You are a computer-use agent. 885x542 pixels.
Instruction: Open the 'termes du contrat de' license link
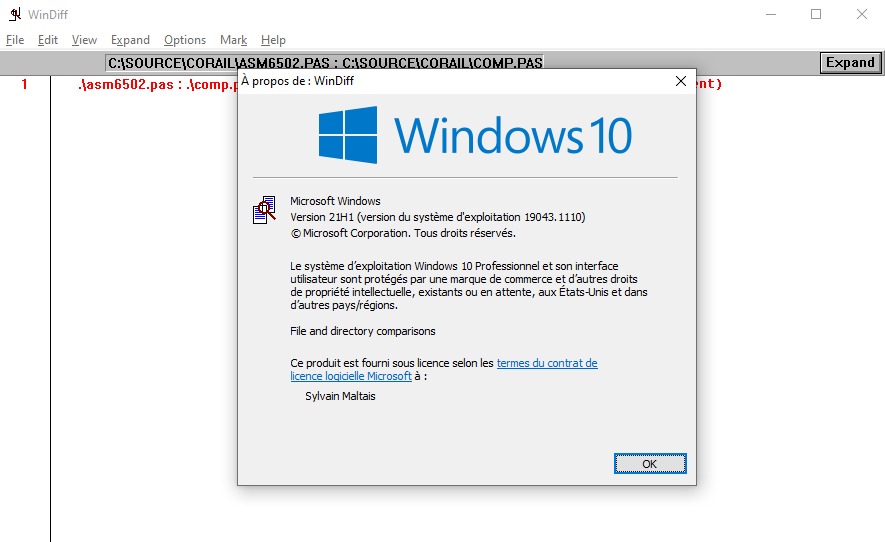[547, 363]
